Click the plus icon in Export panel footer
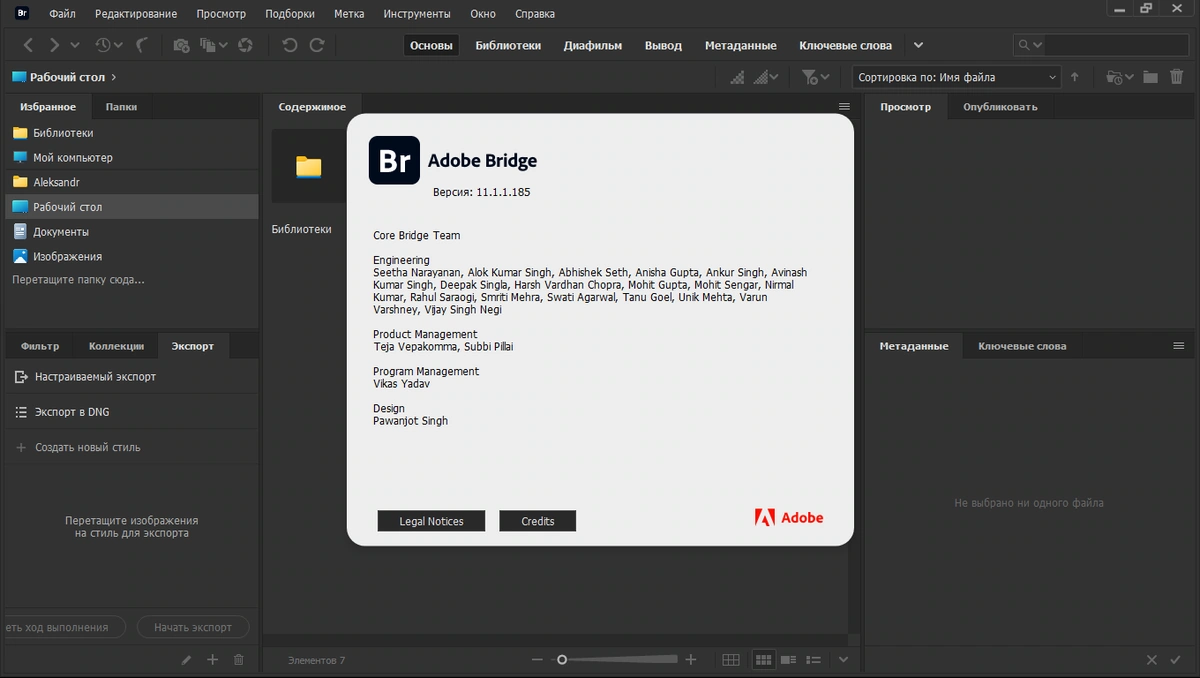The width and height of the screenshot is (1200, 678). [x=212, y=660]
